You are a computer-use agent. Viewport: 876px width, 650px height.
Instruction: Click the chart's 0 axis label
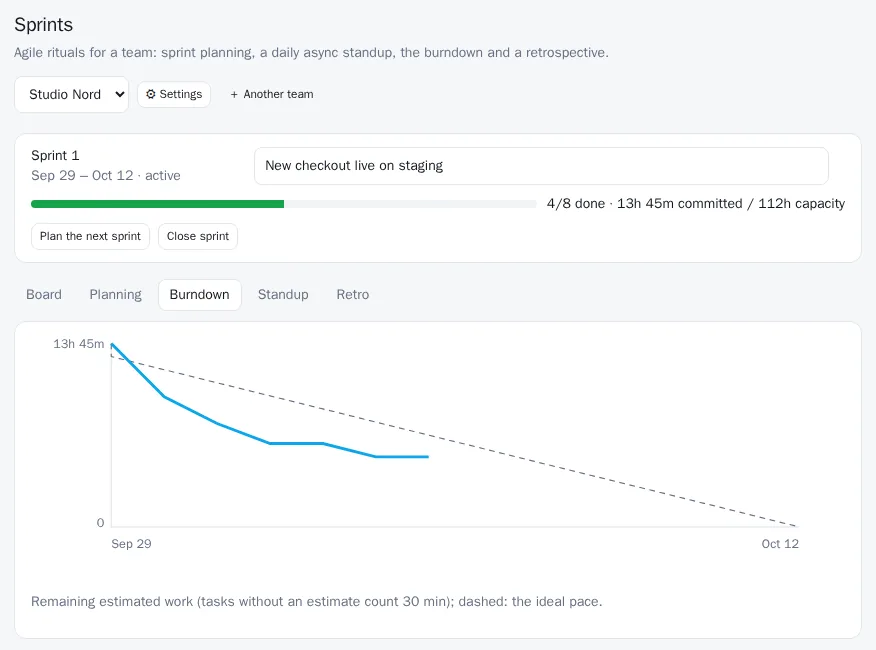(x=101, y=523)
